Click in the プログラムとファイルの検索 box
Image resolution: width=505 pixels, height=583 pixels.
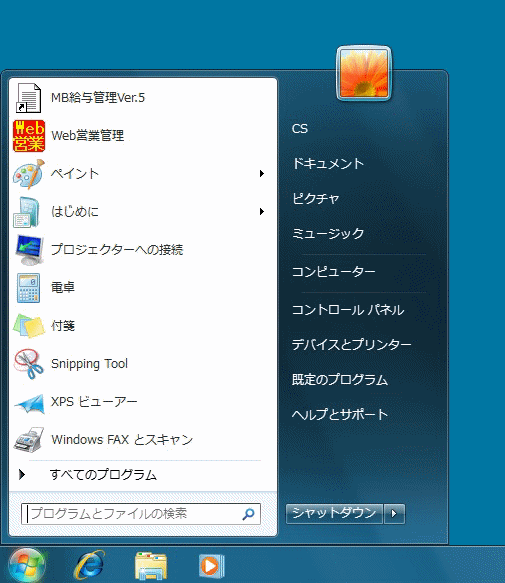click(141, 514)
